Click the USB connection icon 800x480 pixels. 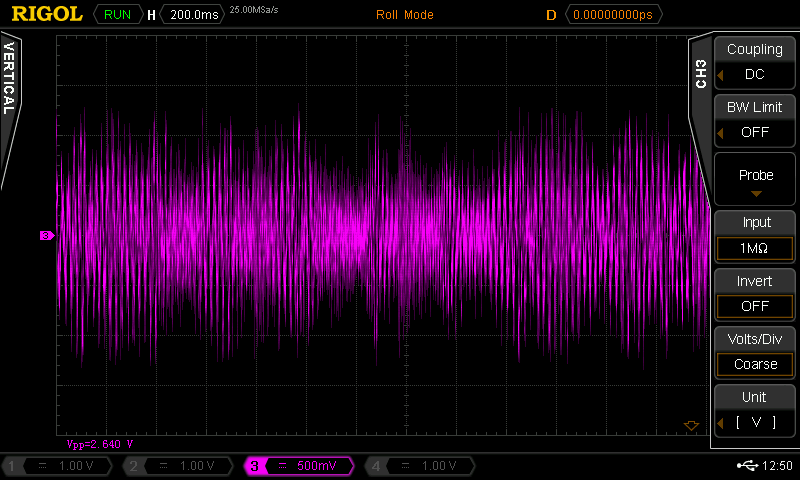(x=747, y=466)
